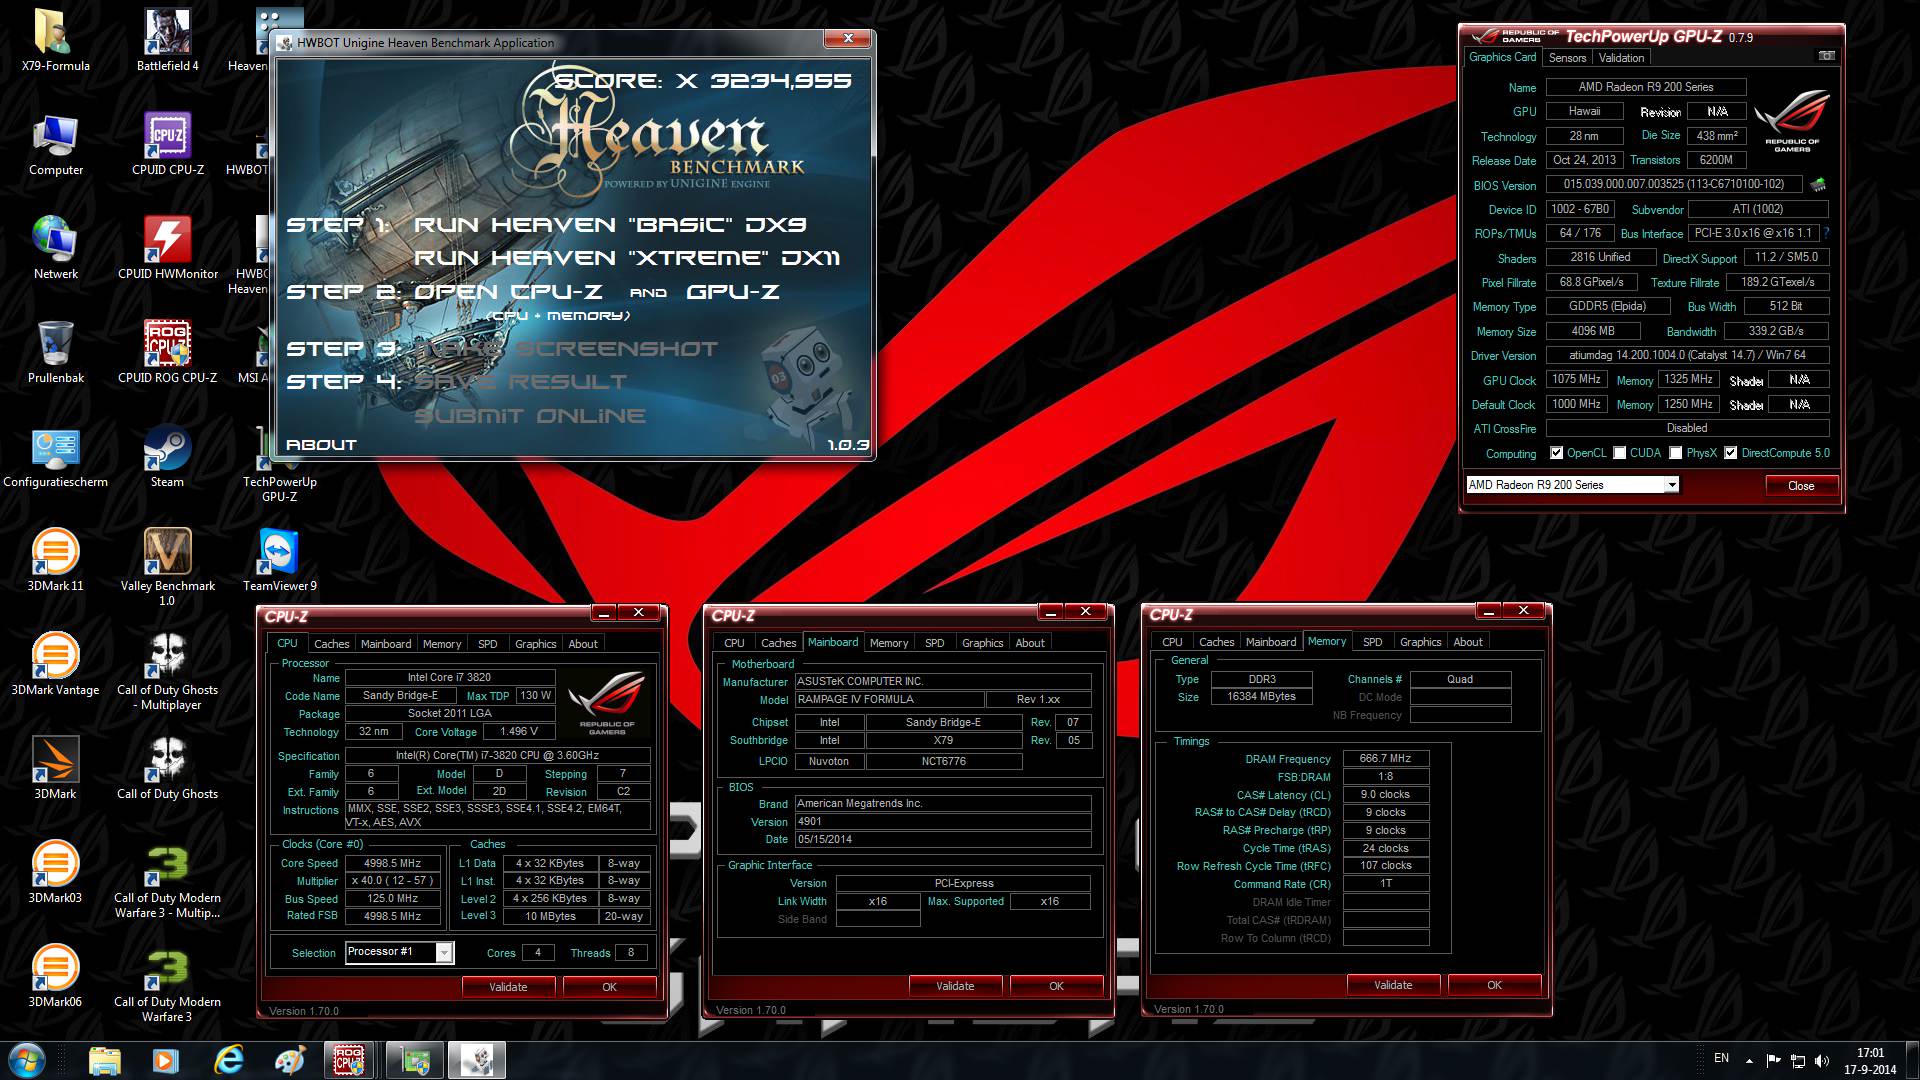The image size is (1920, 1080).
Task: Click DRAM Frequency value 666.7 MHz
Action: point(1385,759)
